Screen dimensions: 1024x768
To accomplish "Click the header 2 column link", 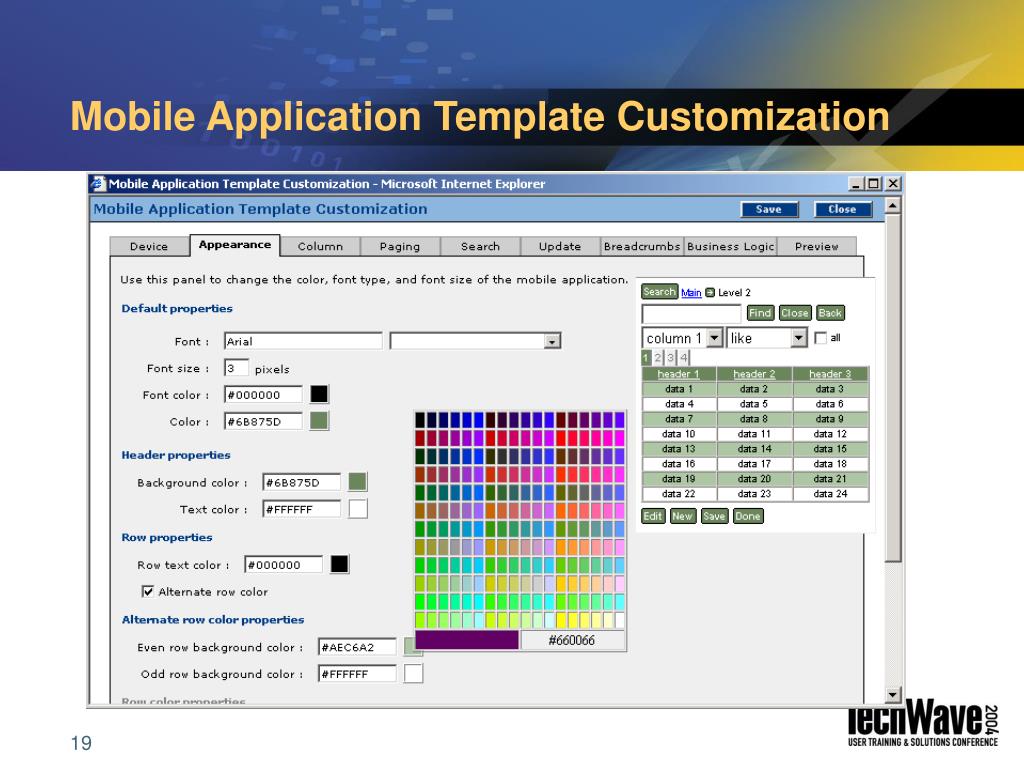I will click(x=754, y=374).
